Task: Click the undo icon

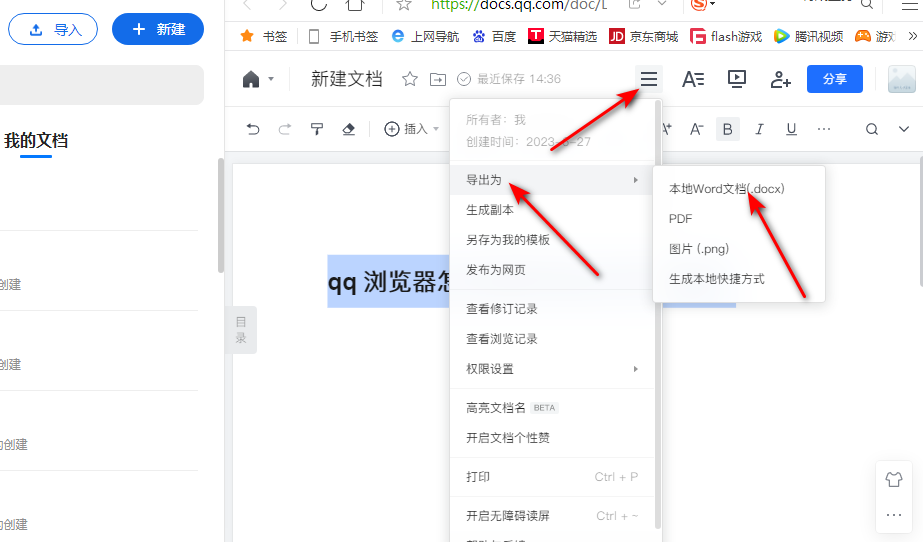Action: pos(253,129)
